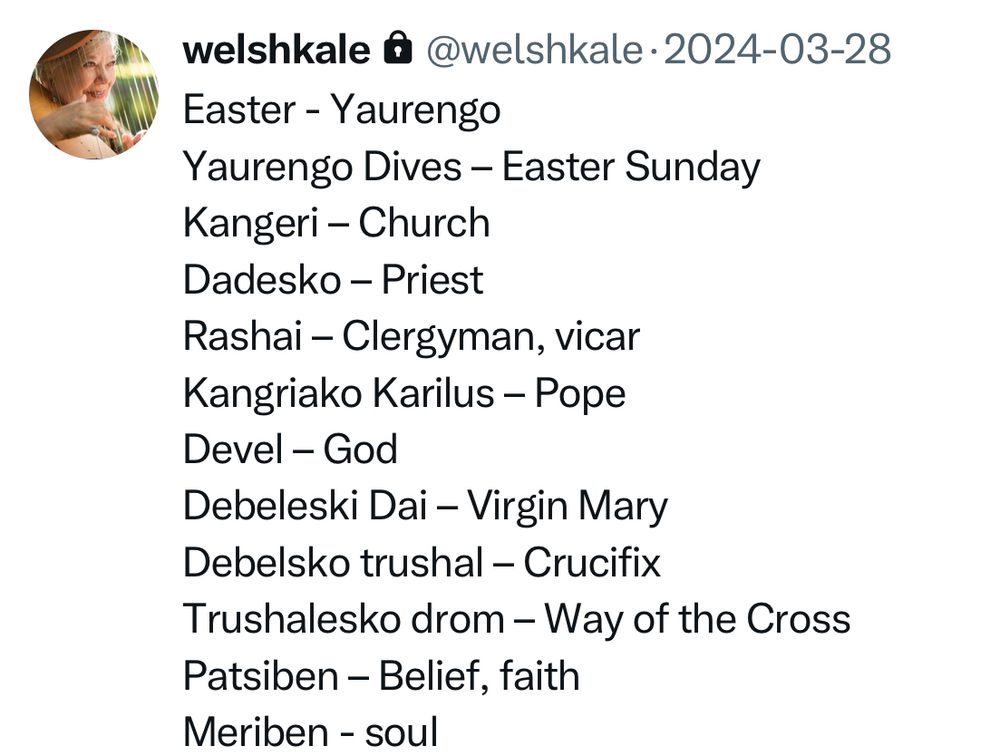Click 'Trushalesko drom – Way of the Cross'

tap(517, 619)
